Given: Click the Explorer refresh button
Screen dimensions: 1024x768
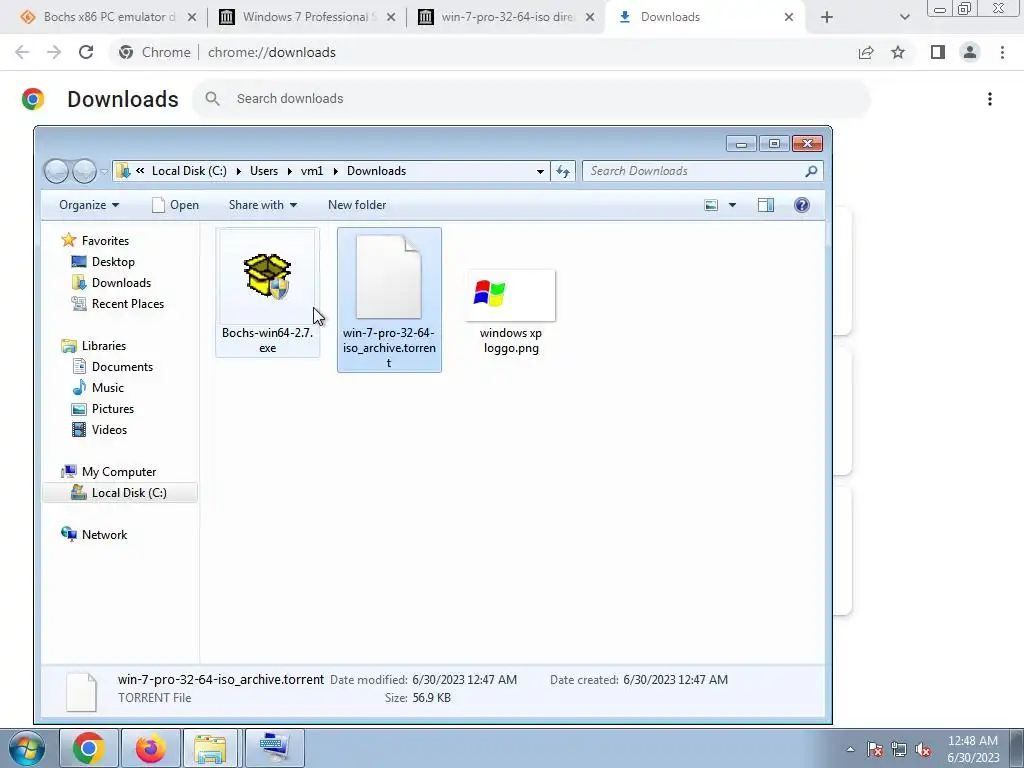Looking at the screenshot, I should coord(562,171).
